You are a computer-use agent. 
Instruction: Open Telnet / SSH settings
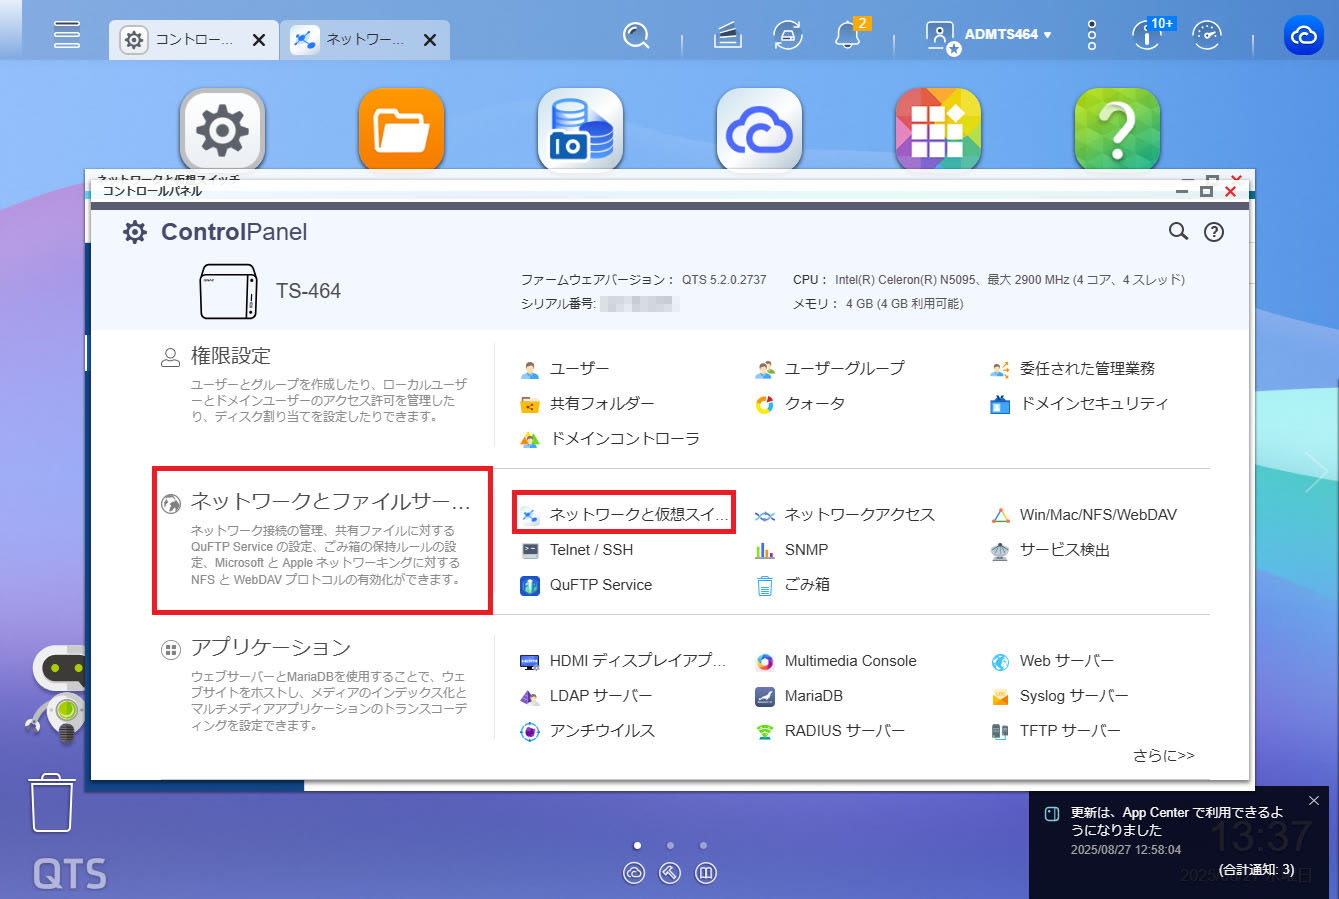click(590, 550)
